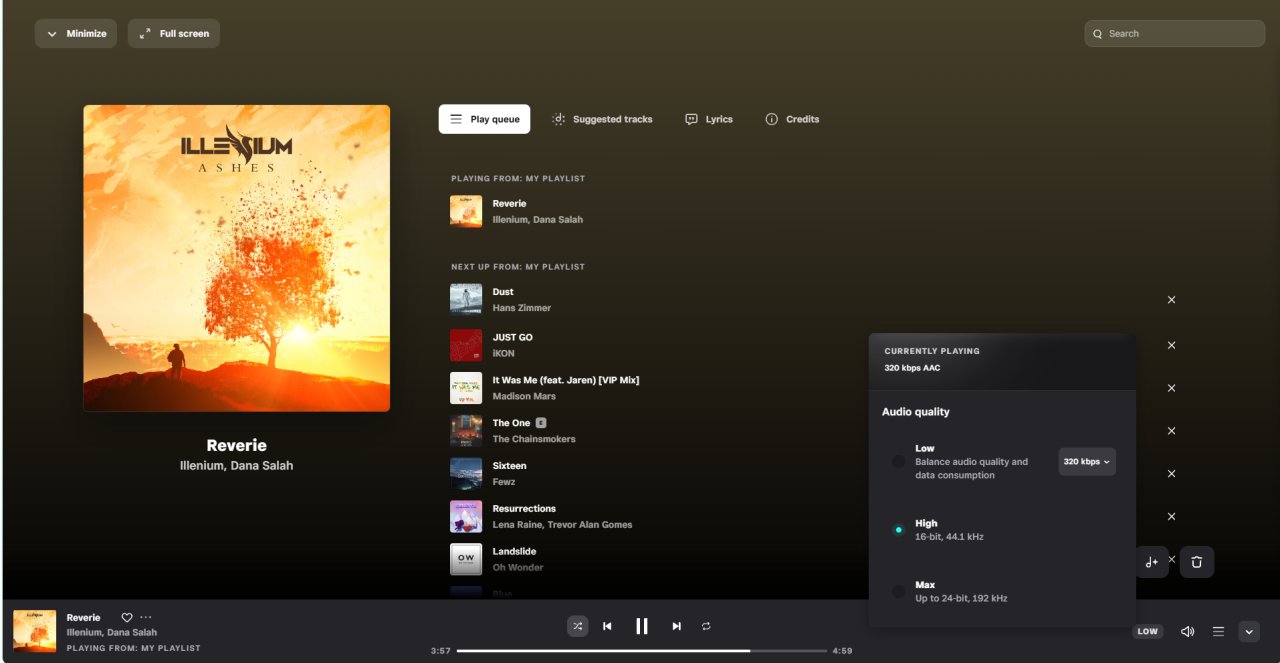Select High audio quality option

pyautogui.click(x=898, y=530)
